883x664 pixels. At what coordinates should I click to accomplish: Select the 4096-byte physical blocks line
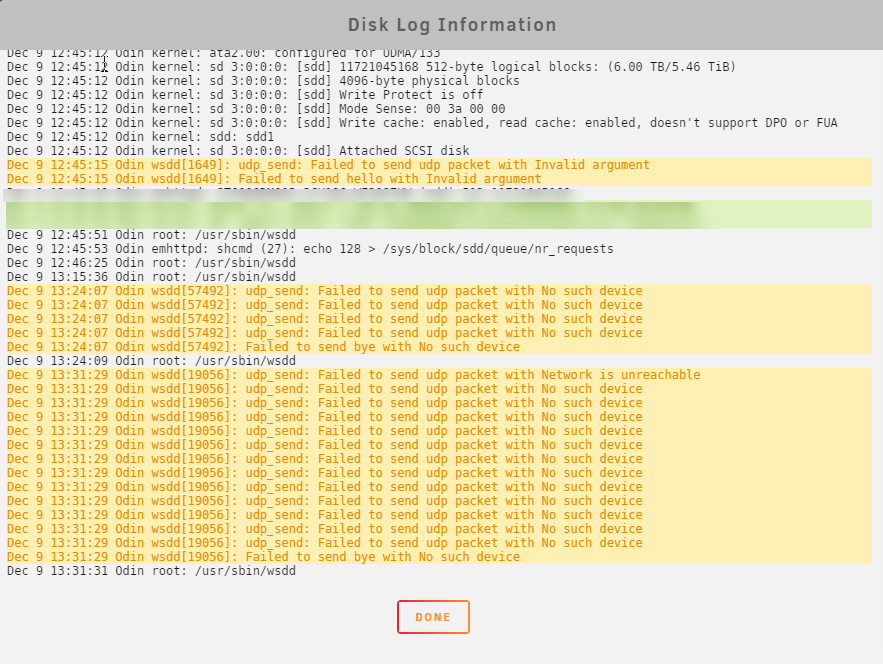pyautogui.click(x=263, y=81)
